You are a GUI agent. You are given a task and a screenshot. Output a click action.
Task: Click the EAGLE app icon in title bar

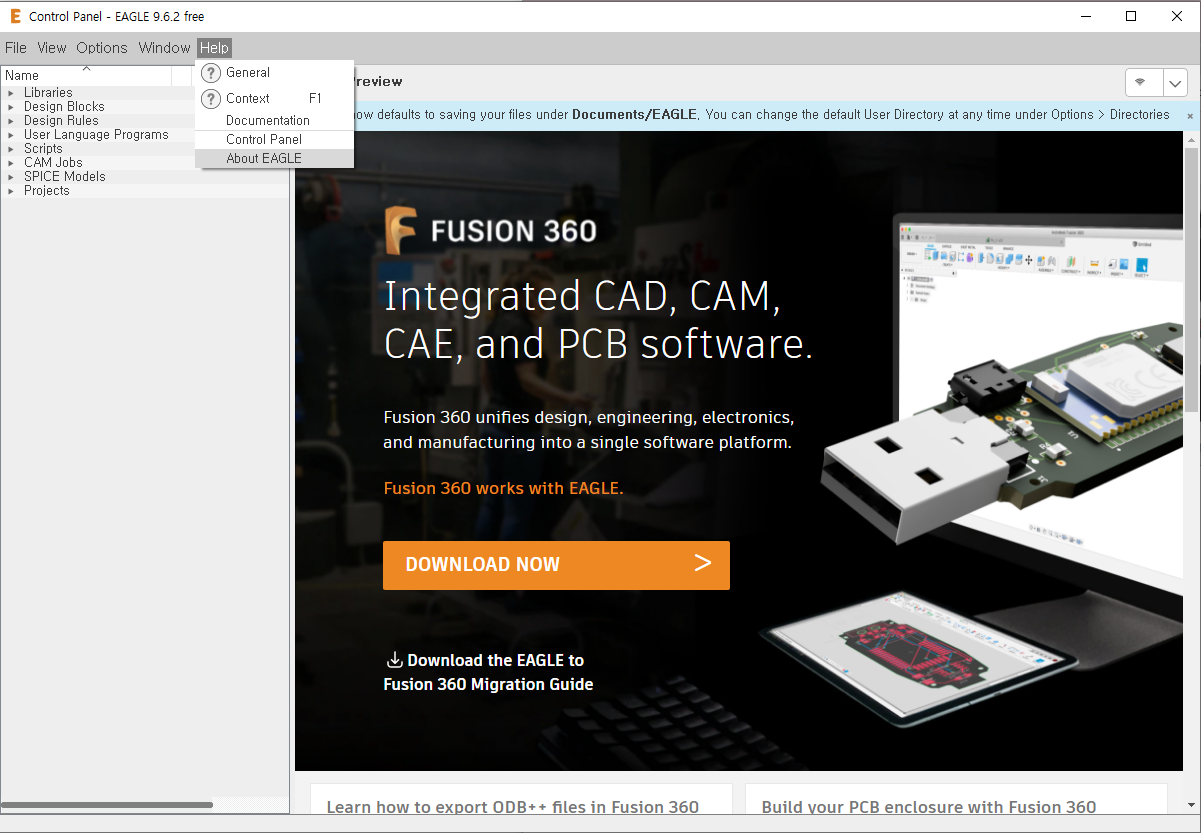[15, 16]
